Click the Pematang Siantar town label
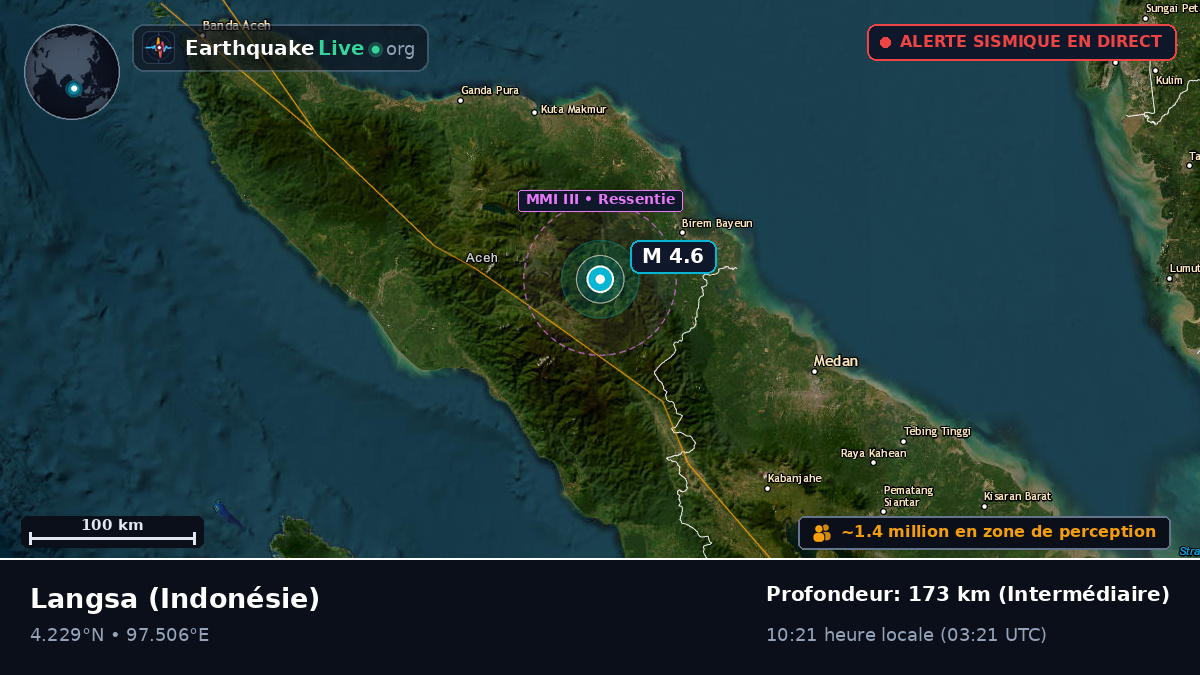Viewport: 1200px width, 675px height. 908,496
